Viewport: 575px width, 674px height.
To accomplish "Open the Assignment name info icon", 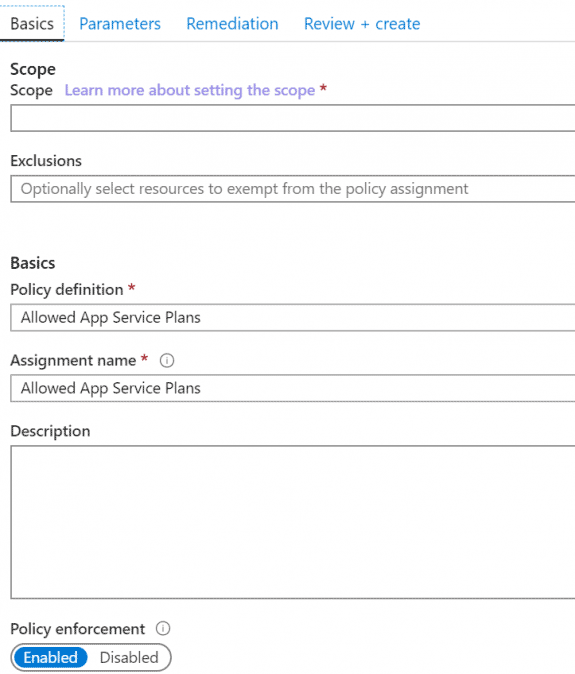I will [x=167, y=360].
